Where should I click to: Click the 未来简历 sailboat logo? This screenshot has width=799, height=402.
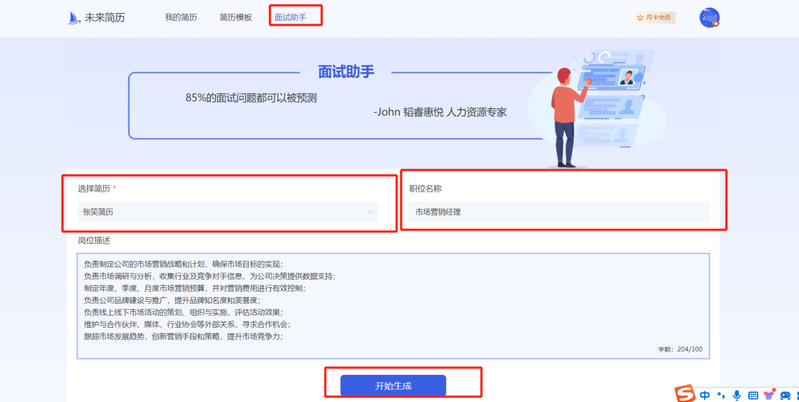pos(73,18)
